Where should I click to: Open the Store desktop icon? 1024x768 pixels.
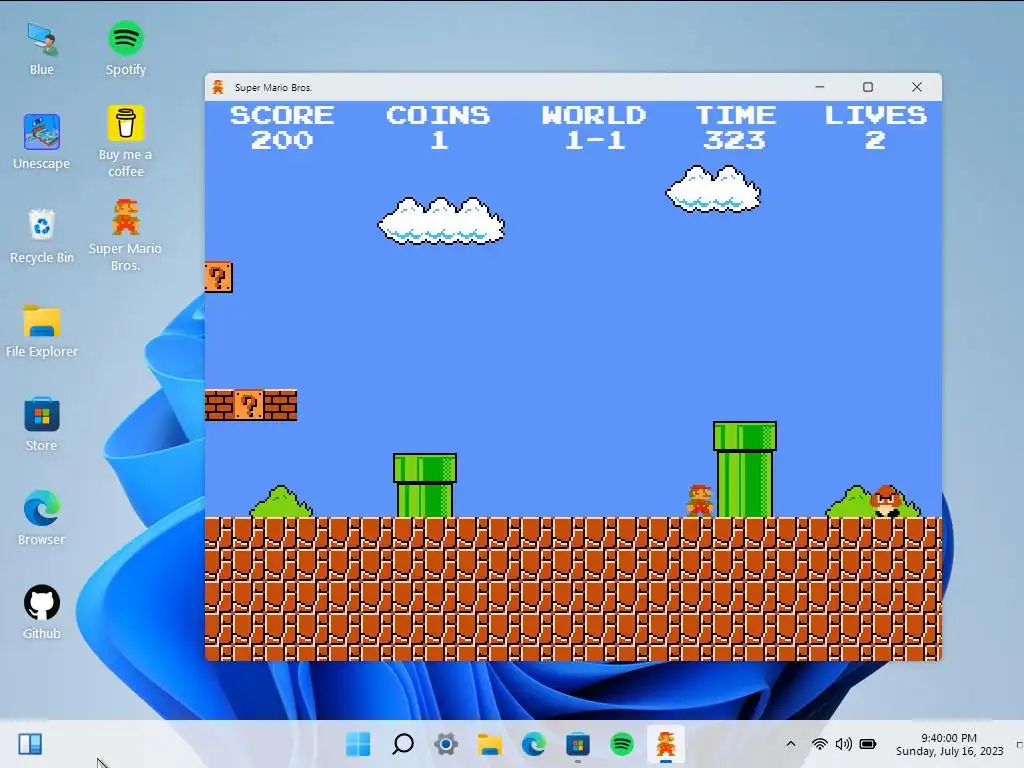pyautogui.click(x=42, y=424)
